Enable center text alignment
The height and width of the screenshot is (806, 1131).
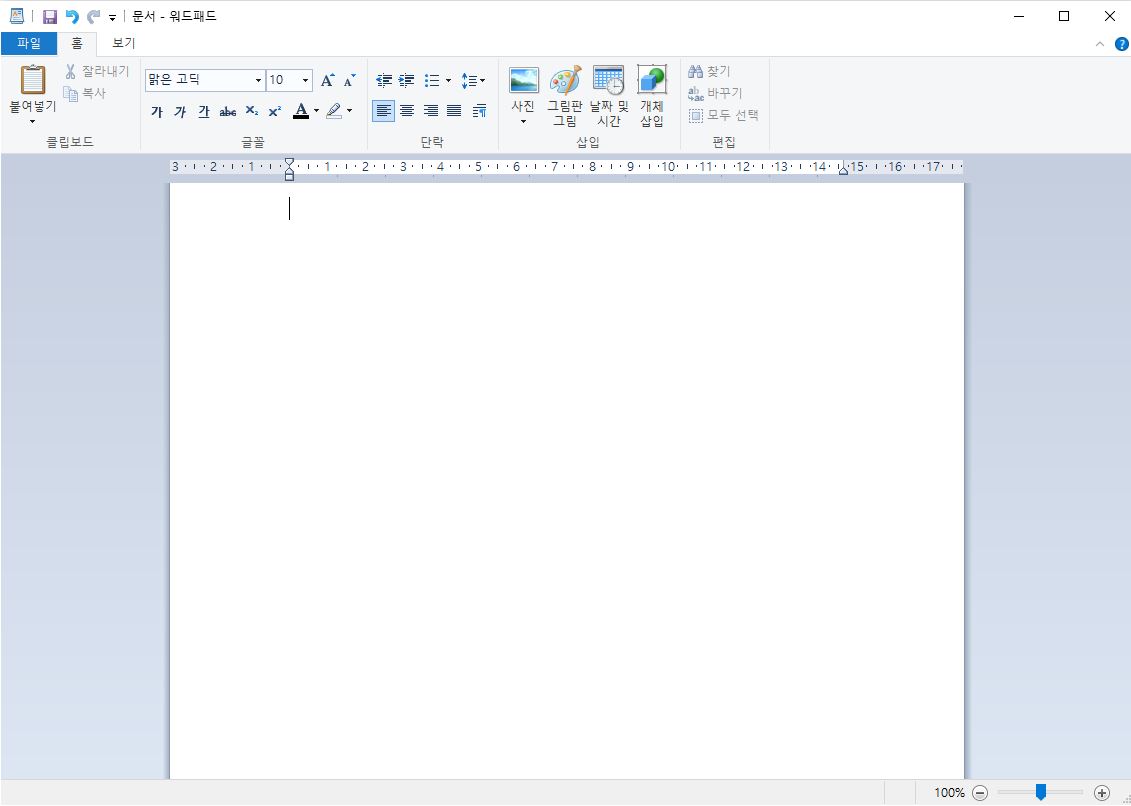tap(407, 111)
